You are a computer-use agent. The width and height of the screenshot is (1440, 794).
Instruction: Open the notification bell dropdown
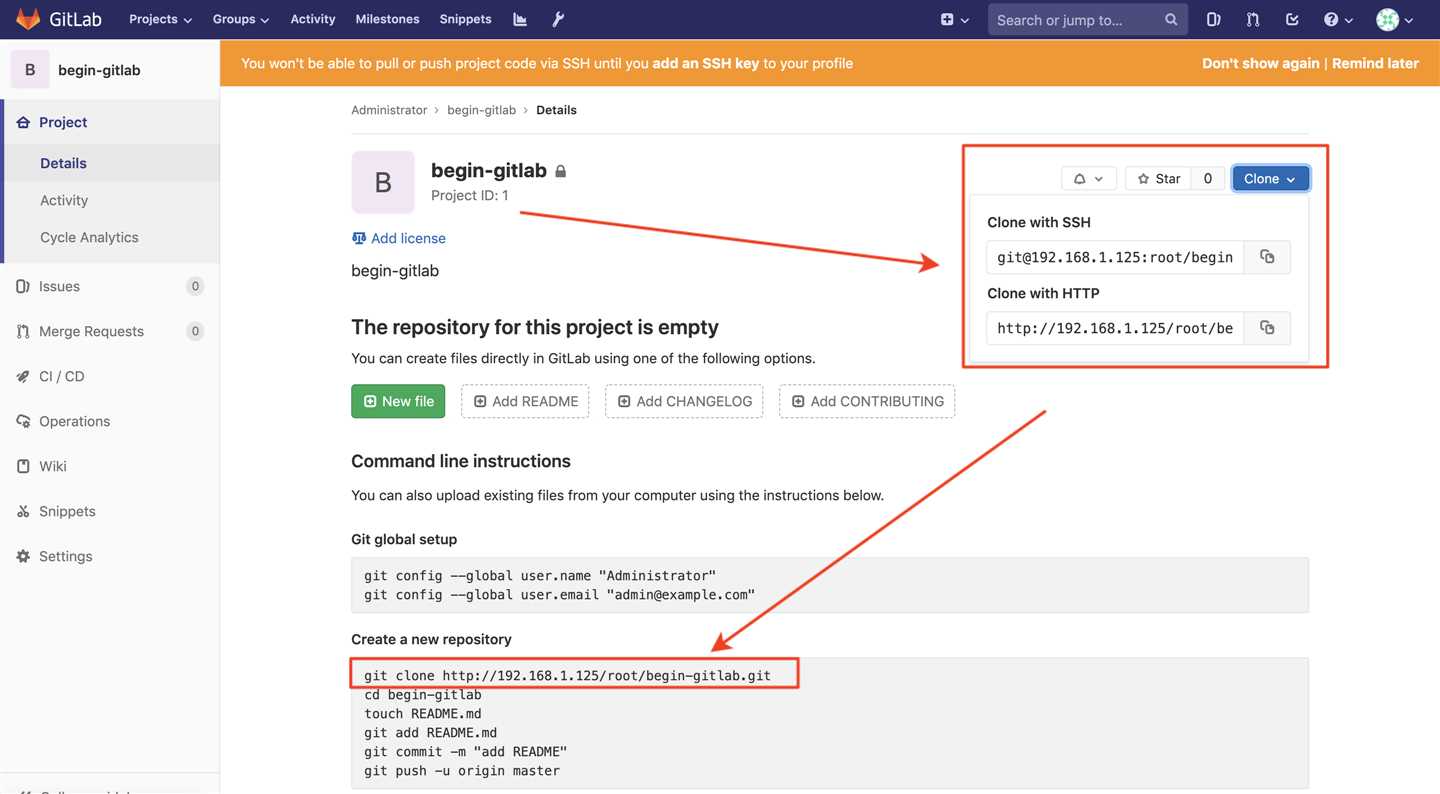[1089, 178]
